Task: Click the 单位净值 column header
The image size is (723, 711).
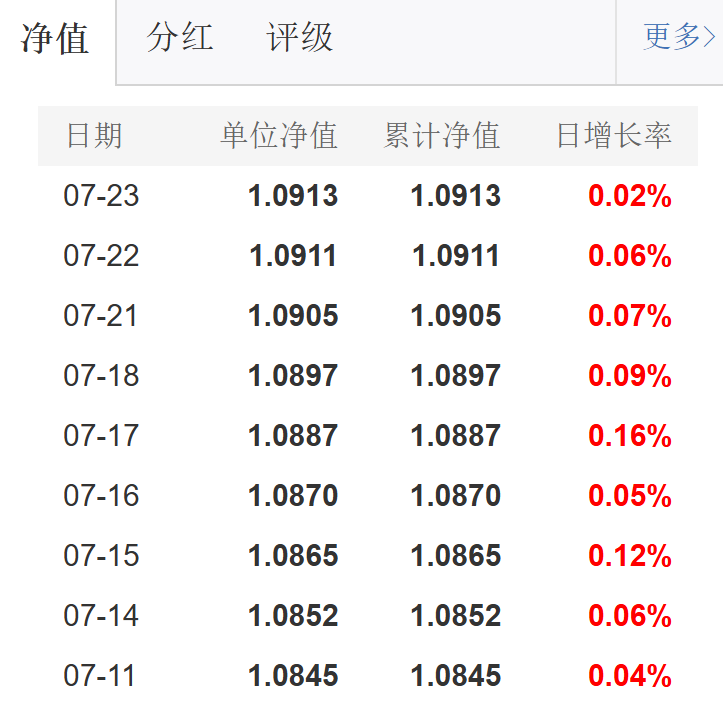Action: [x=279, y=136]
